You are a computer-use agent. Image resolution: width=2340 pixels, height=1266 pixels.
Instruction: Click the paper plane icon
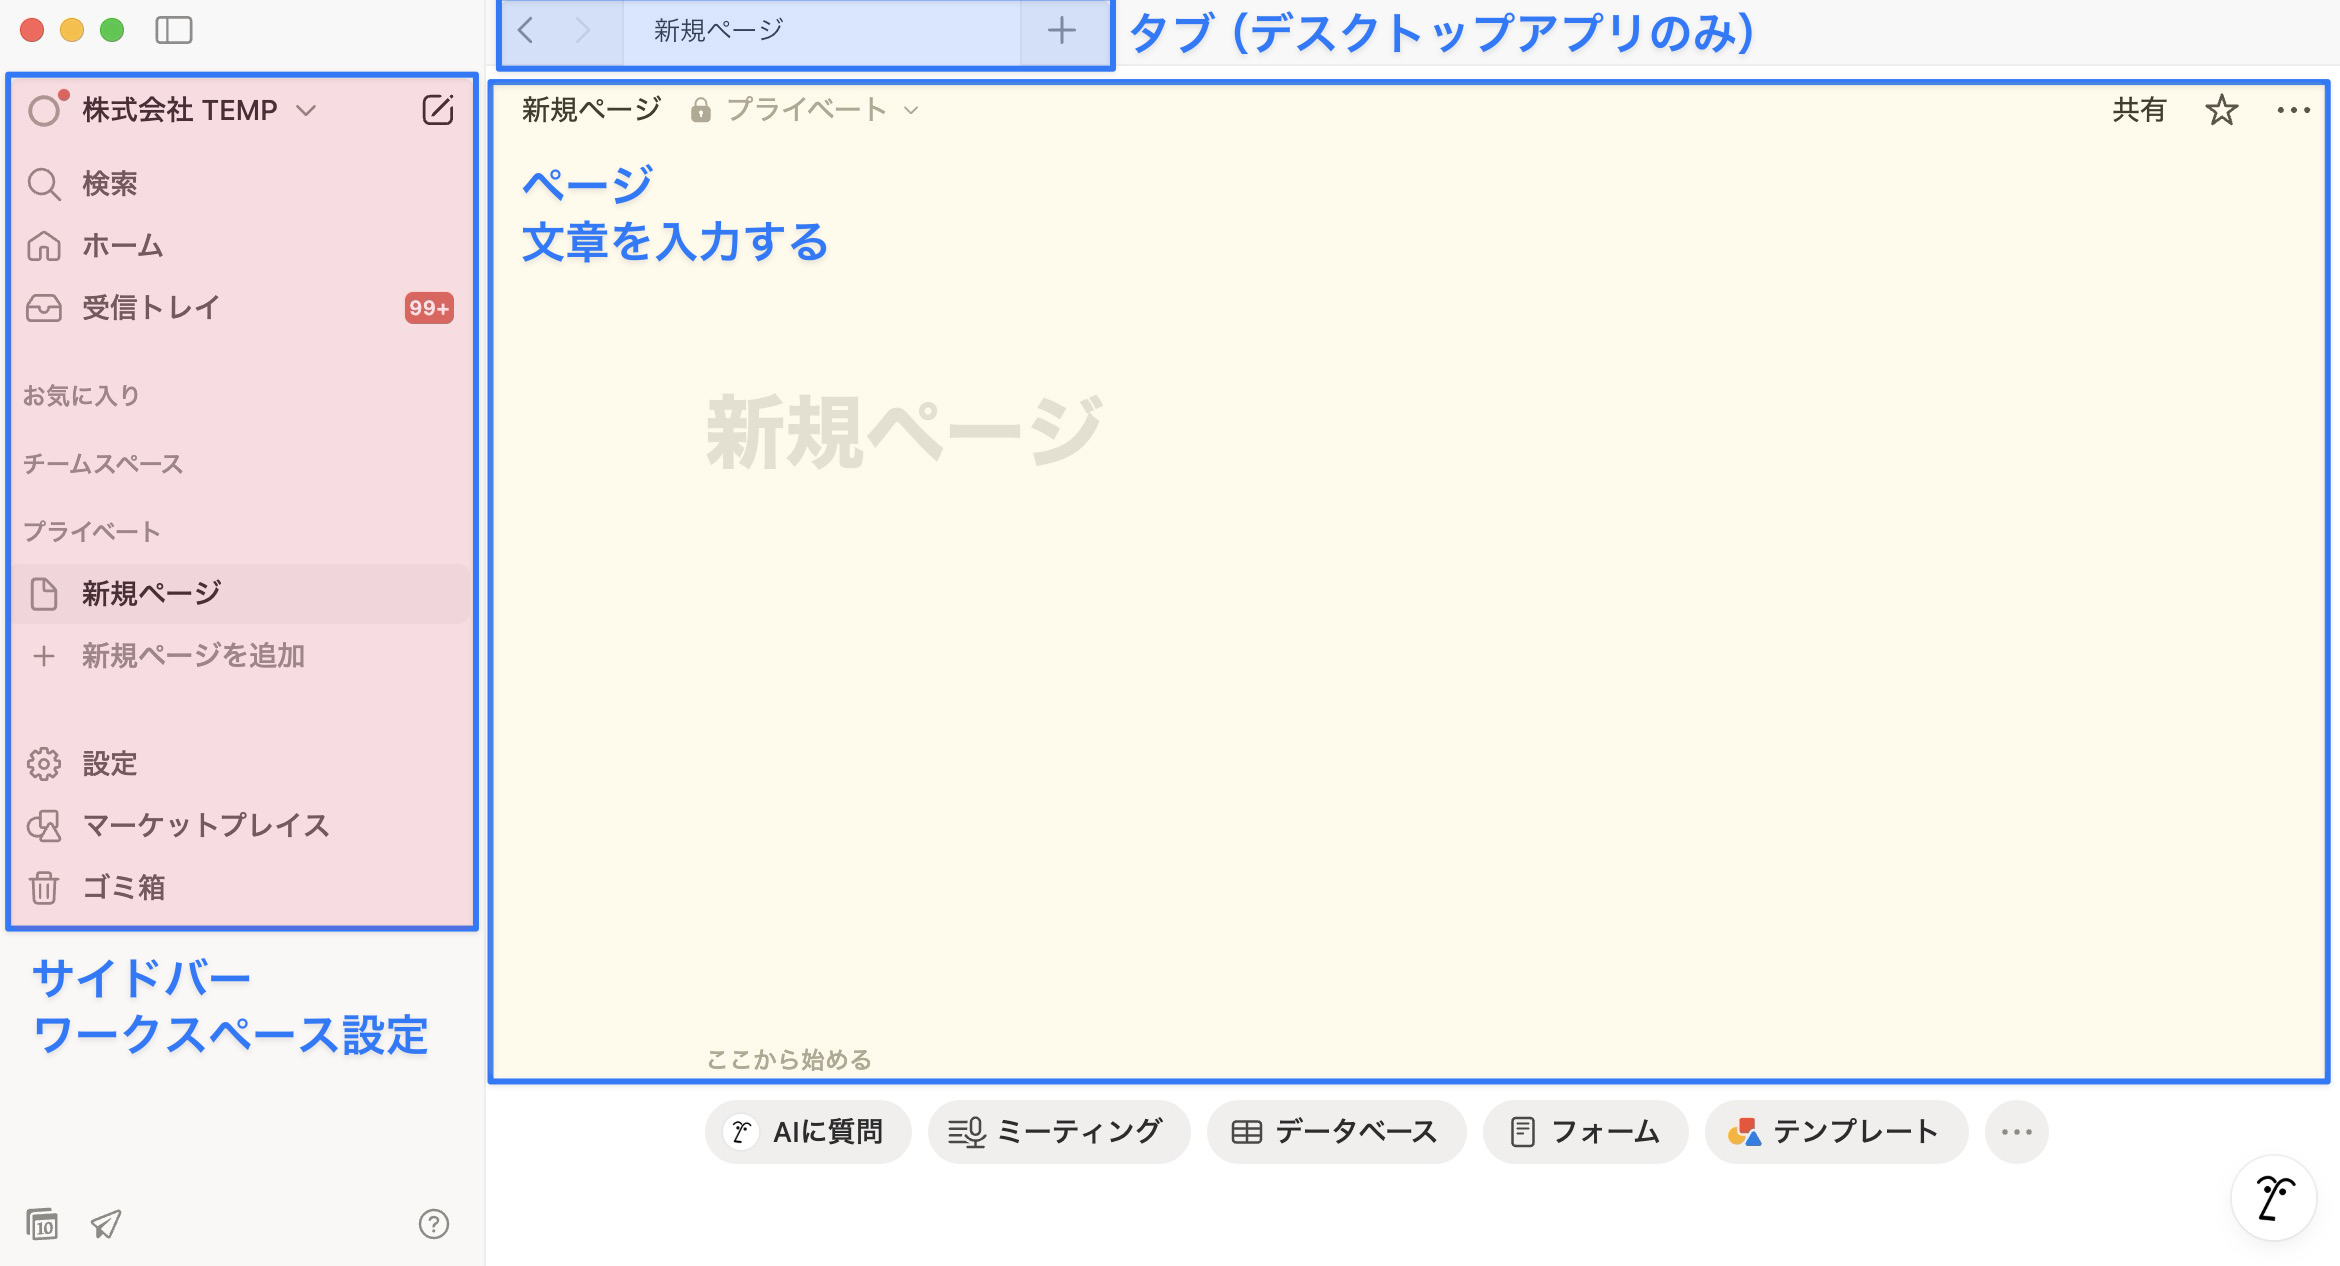tap(106, 1224)
